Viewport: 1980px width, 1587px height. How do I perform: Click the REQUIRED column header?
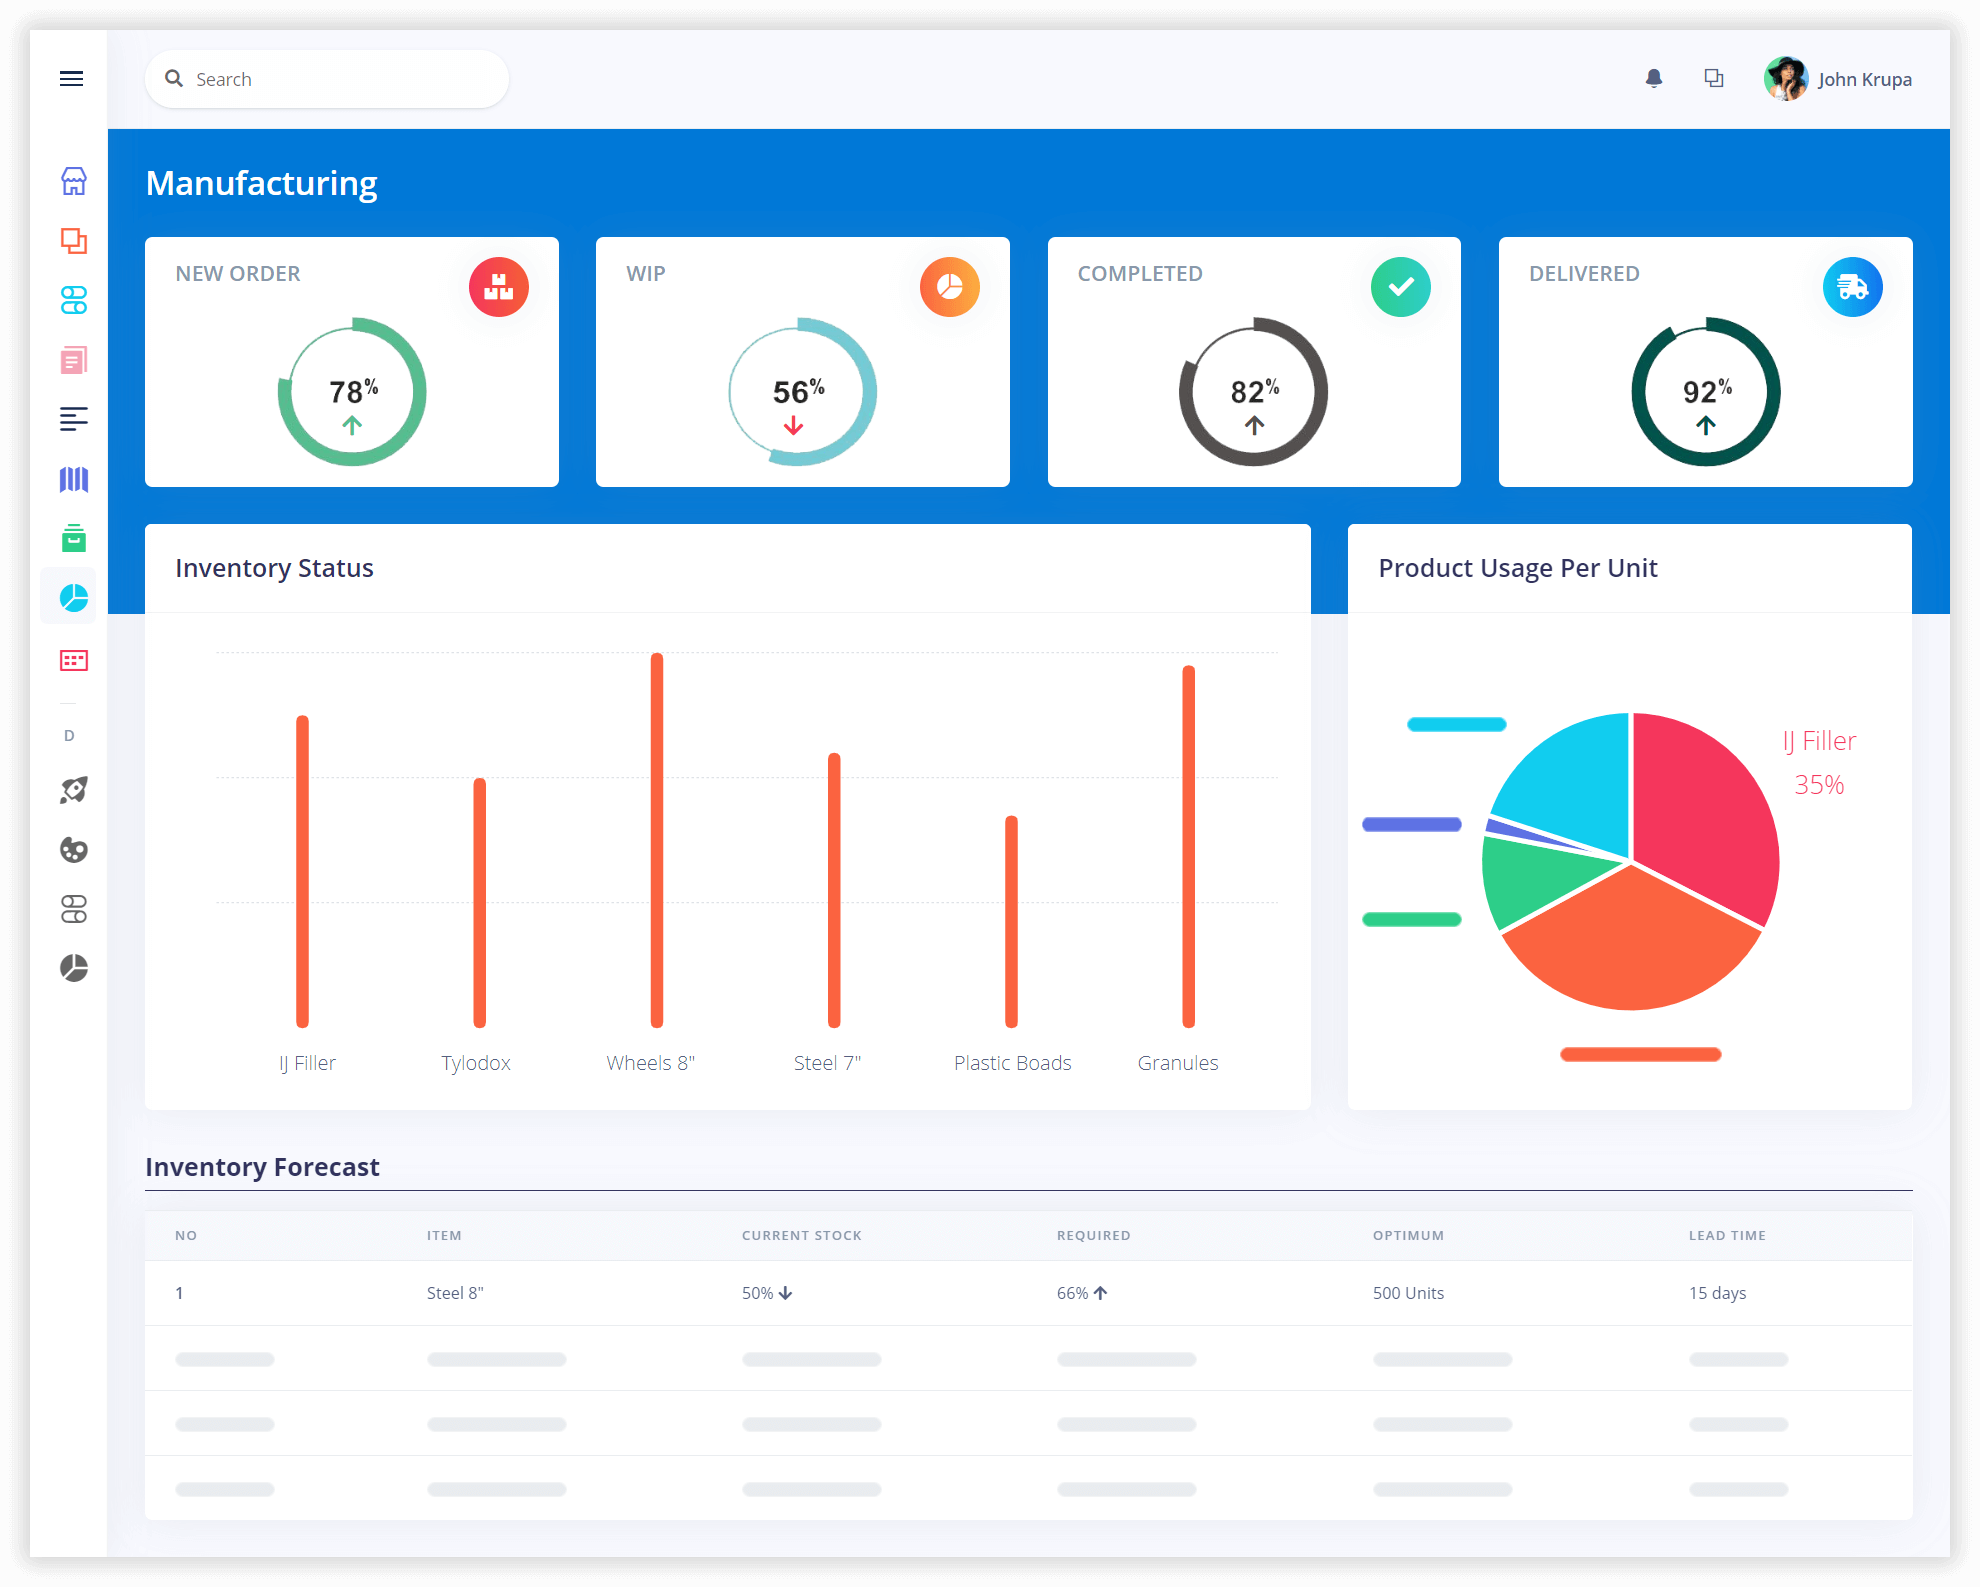(x=1094, y=1235)
